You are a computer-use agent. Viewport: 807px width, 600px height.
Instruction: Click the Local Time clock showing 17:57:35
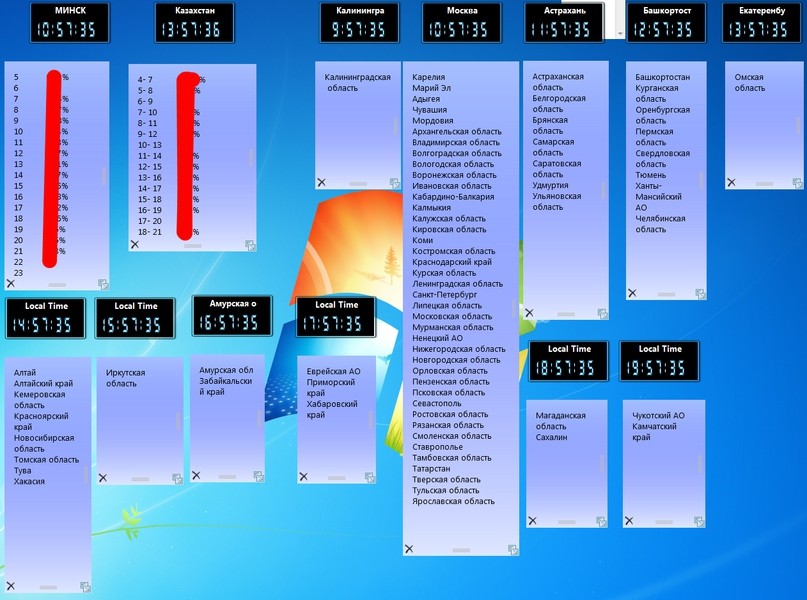[x=336, y=317]
